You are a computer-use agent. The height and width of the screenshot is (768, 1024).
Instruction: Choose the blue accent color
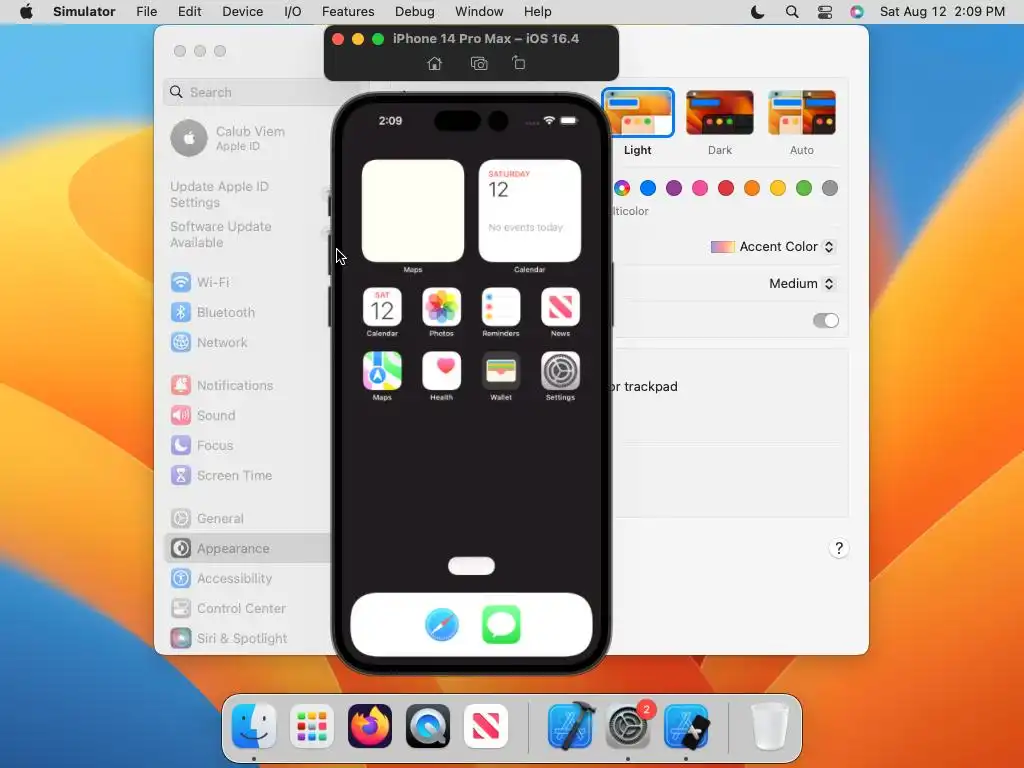click(648, 188)
